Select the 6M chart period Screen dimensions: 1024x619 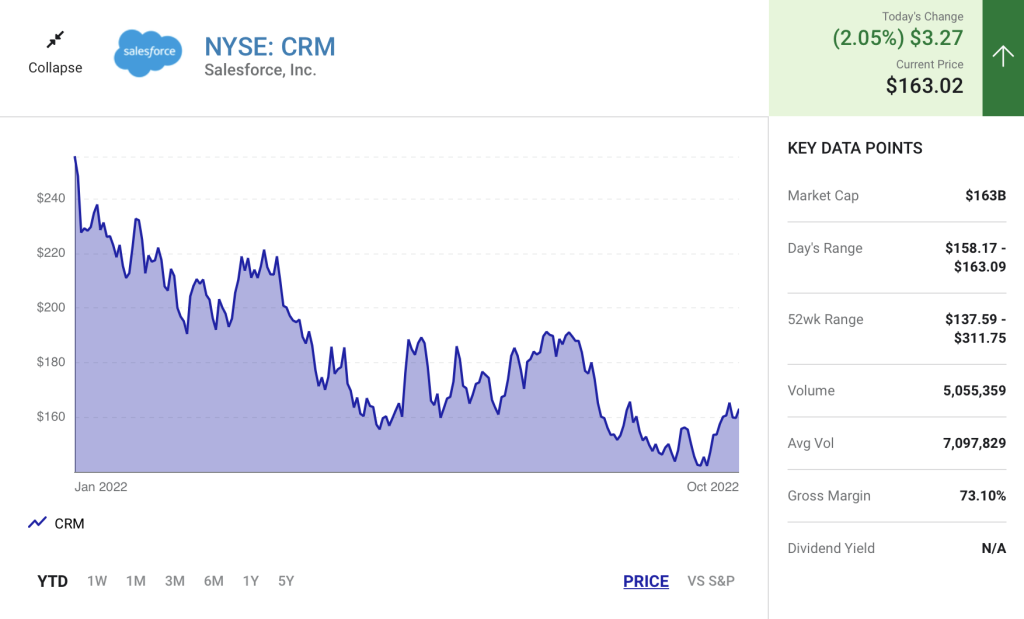[x=214, y=581]
